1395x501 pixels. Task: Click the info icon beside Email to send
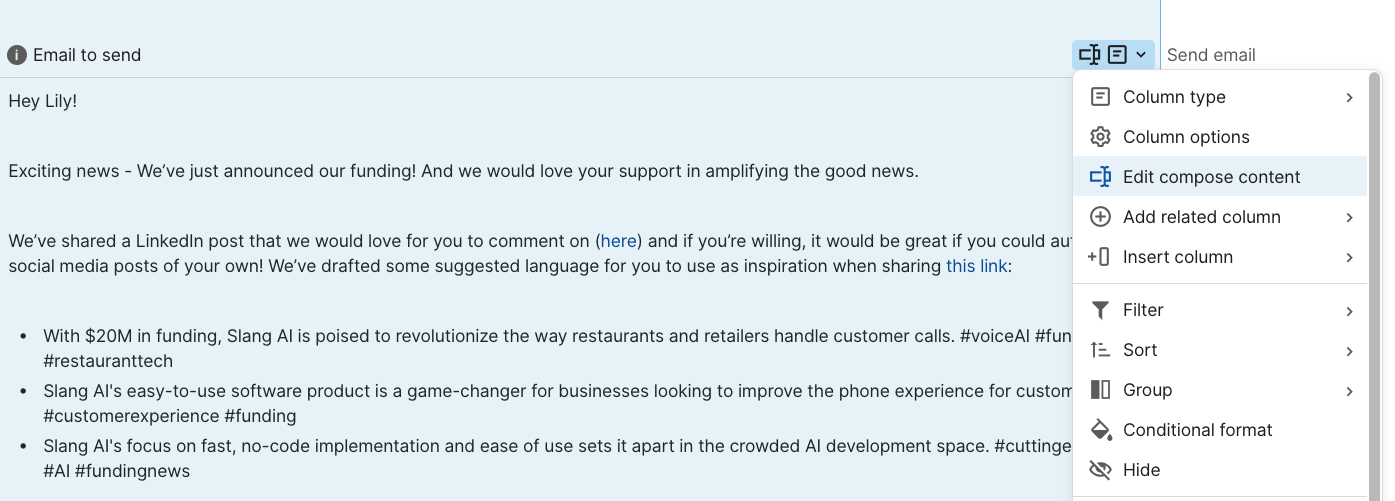point(17,55)
